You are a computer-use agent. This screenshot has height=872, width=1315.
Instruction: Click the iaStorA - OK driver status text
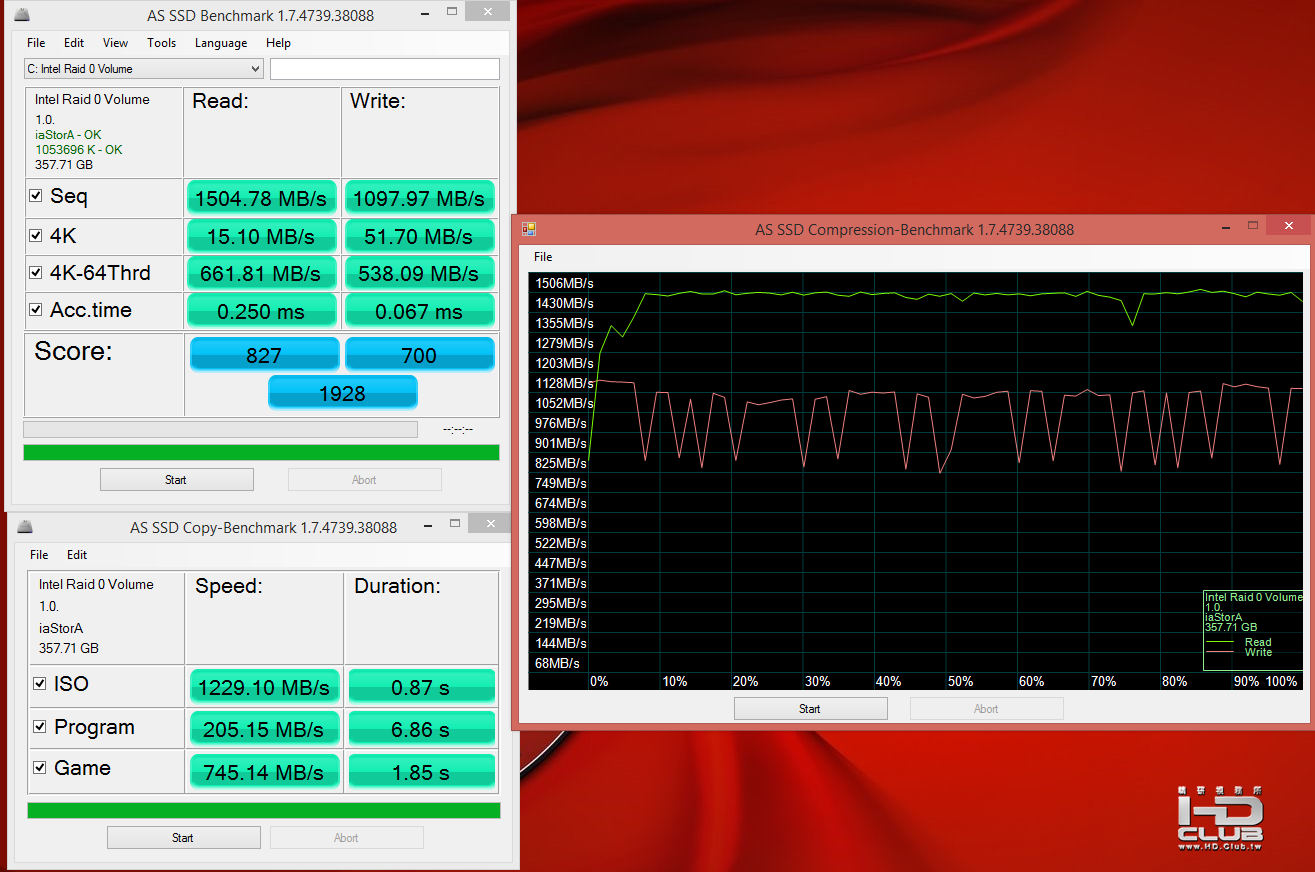tap(68, 135)
